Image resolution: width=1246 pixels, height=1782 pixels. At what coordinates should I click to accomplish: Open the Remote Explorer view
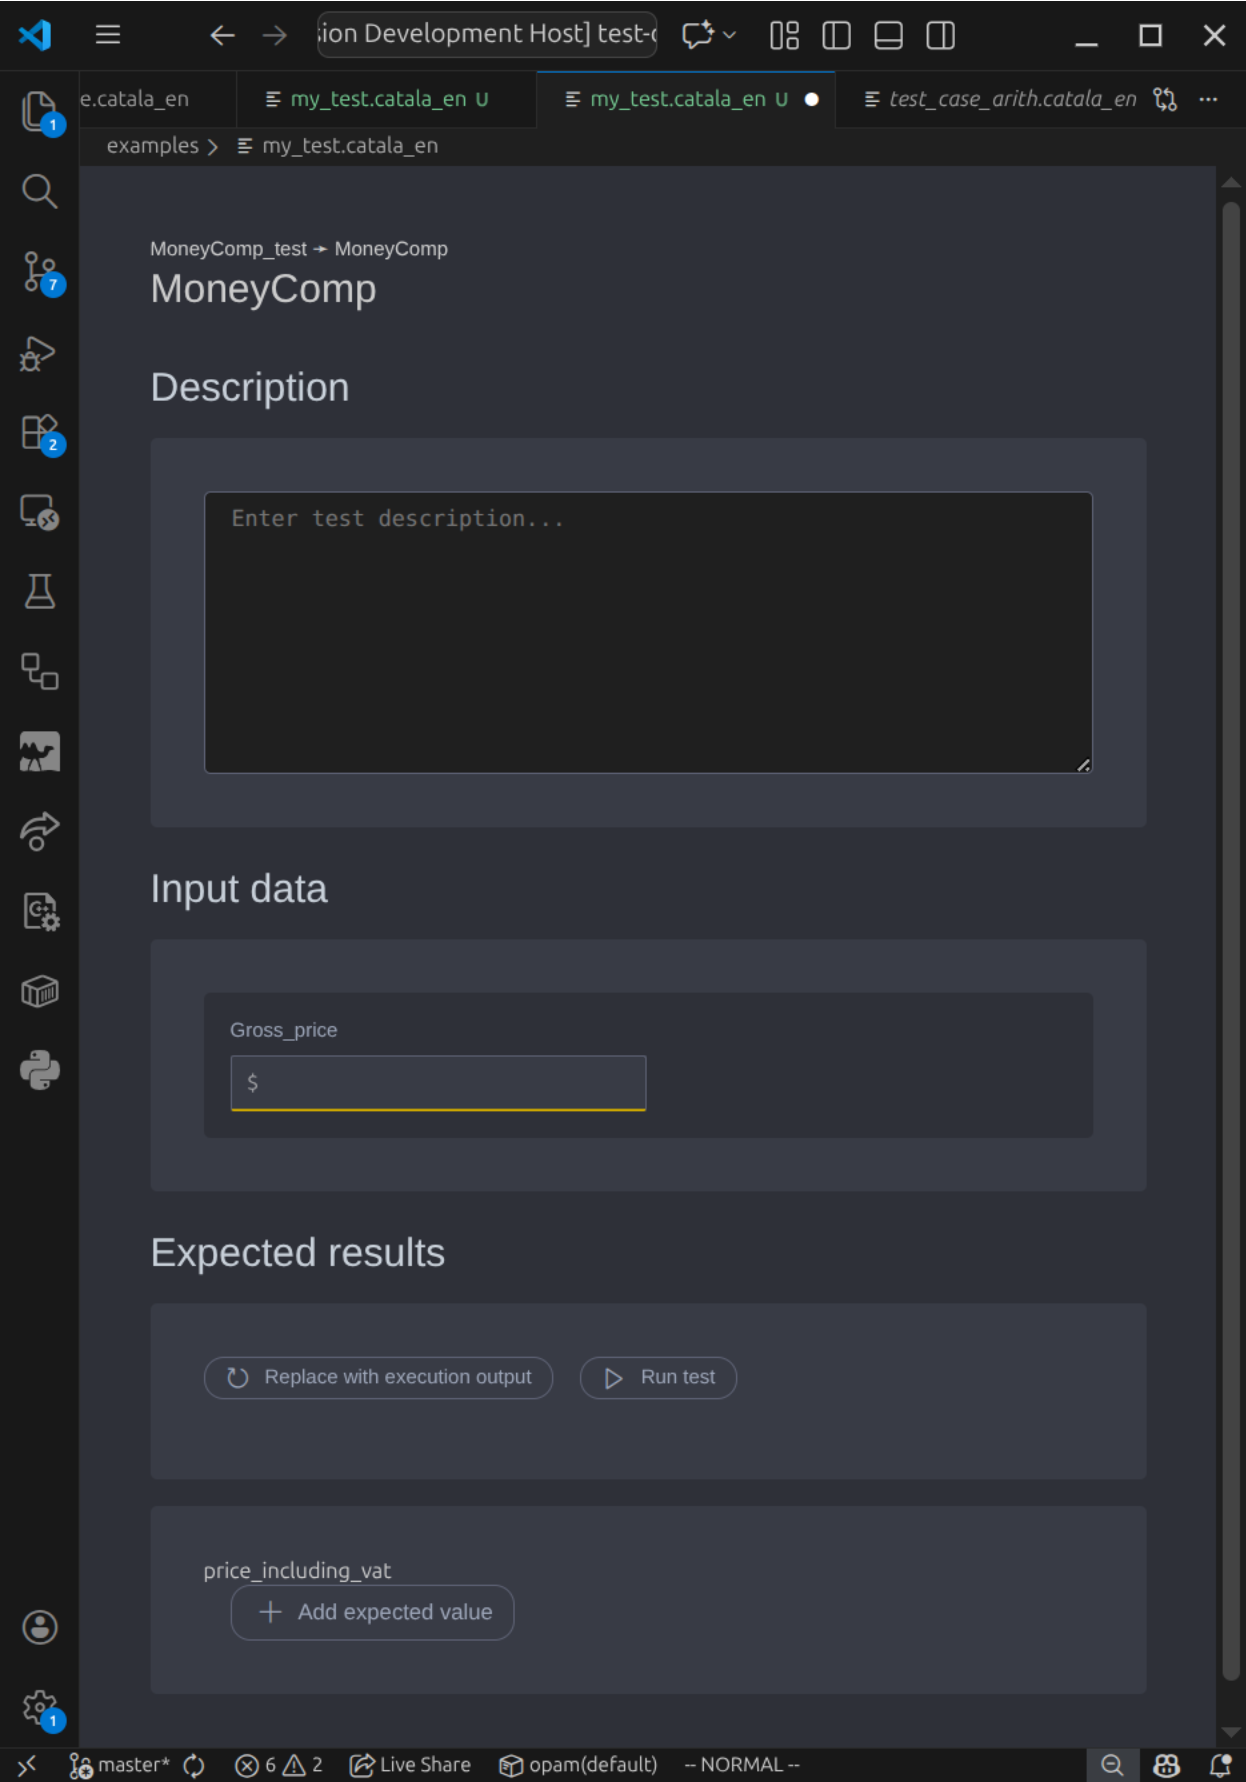point(39,512)
